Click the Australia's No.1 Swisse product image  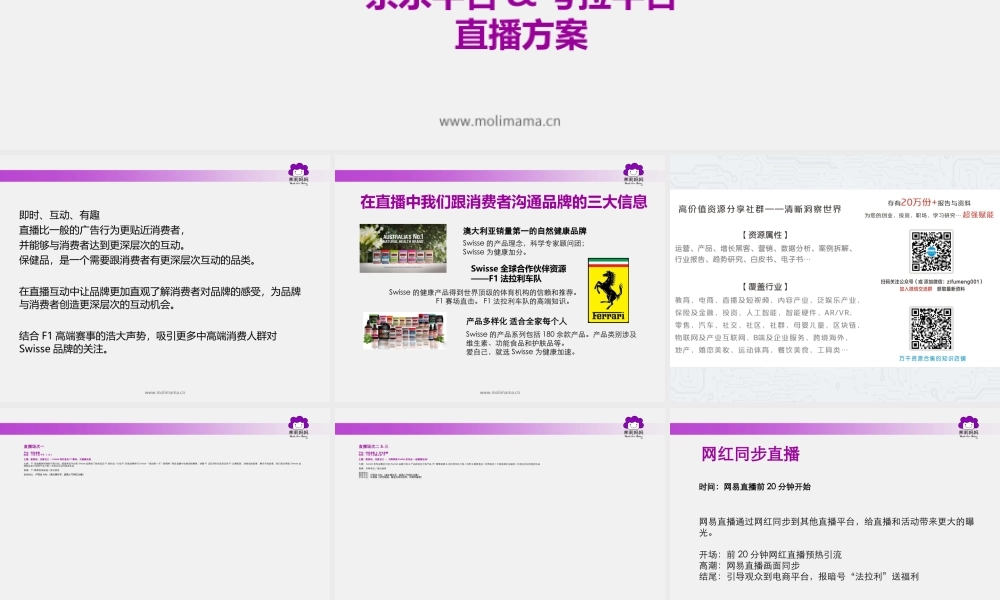click(x=403, y=248)
